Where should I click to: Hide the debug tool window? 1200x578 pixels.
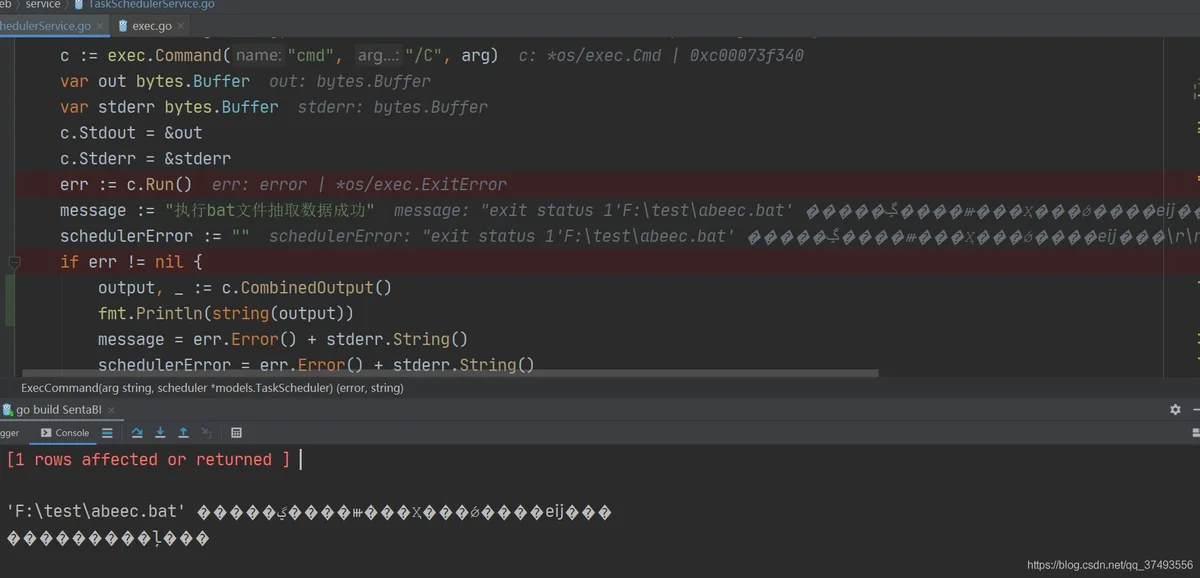[x=1196, y=410]
